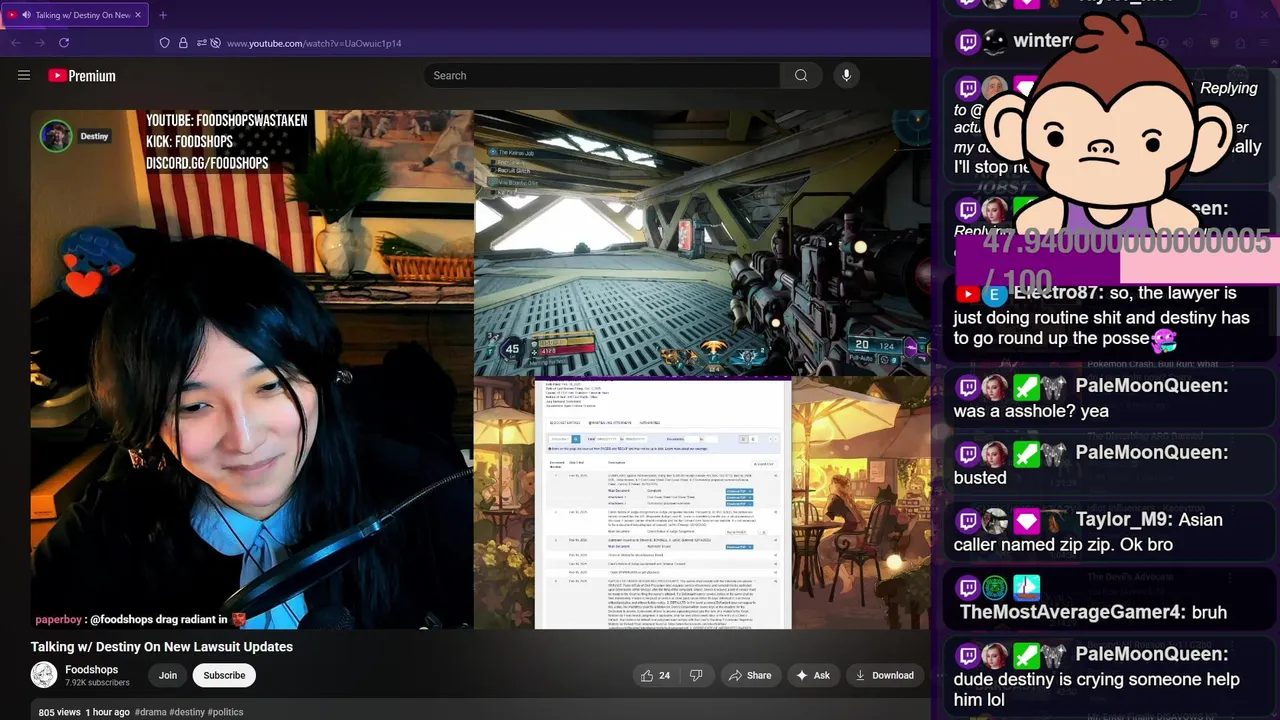Click the 805 views text
The width and height of the screenshot is (1280, 720).
(59, 712)
